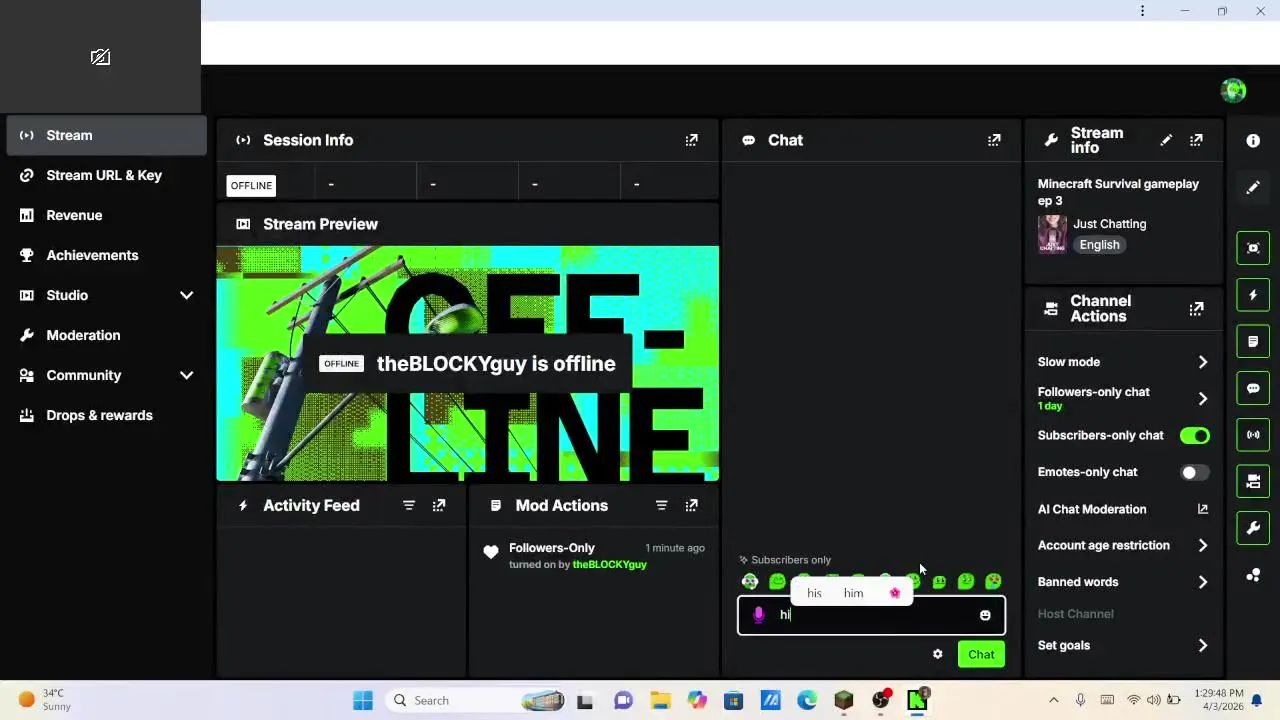Click 'Minecraft Survival gameplay ep 3' title
The width and height of the screenshot is (1280, 720).
click(x=1118, y=192)
